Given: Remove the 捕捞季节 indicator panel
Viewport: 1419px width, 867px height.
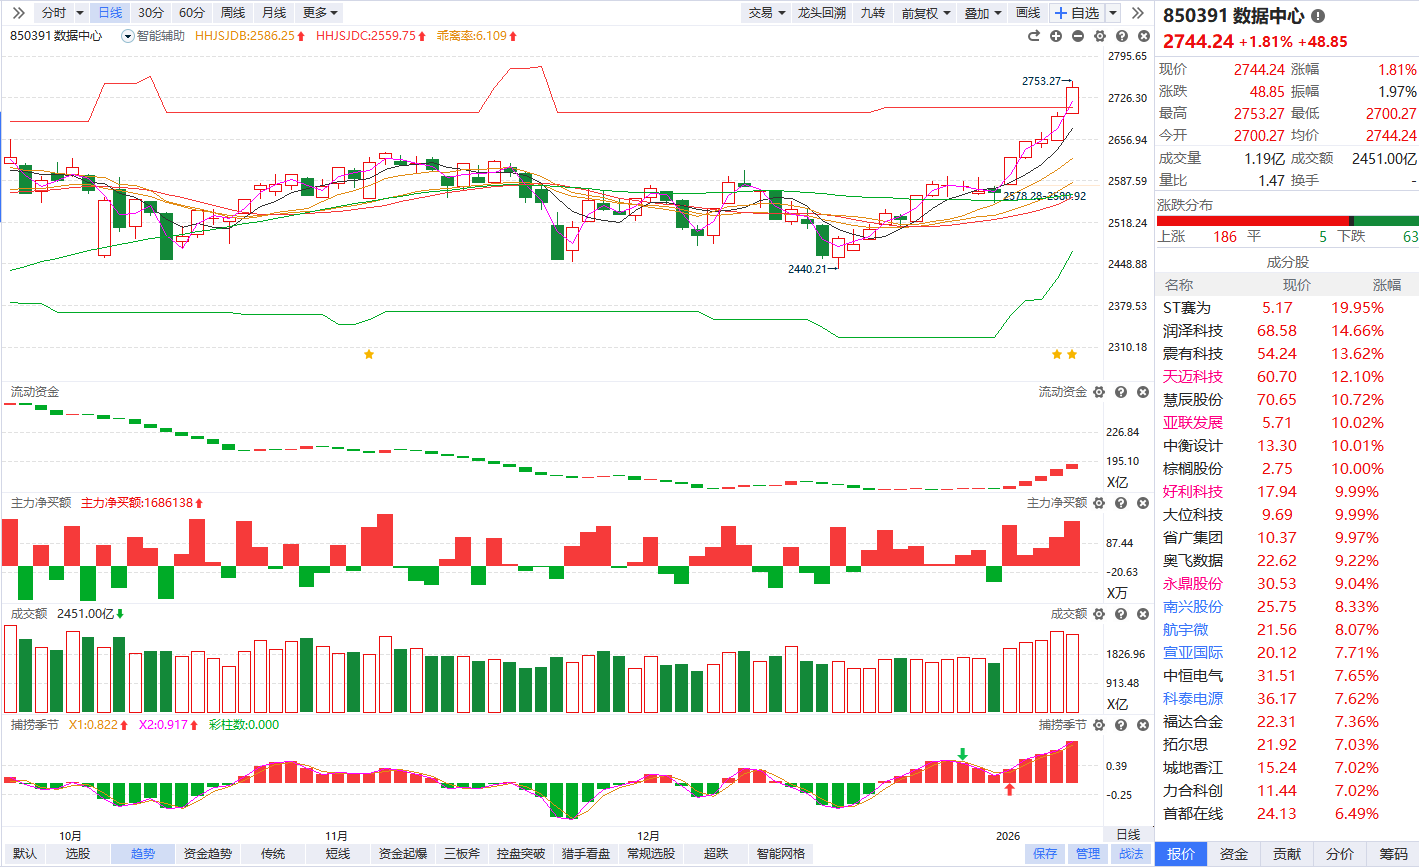Looking at the screenshot, I should [1142, 725].
